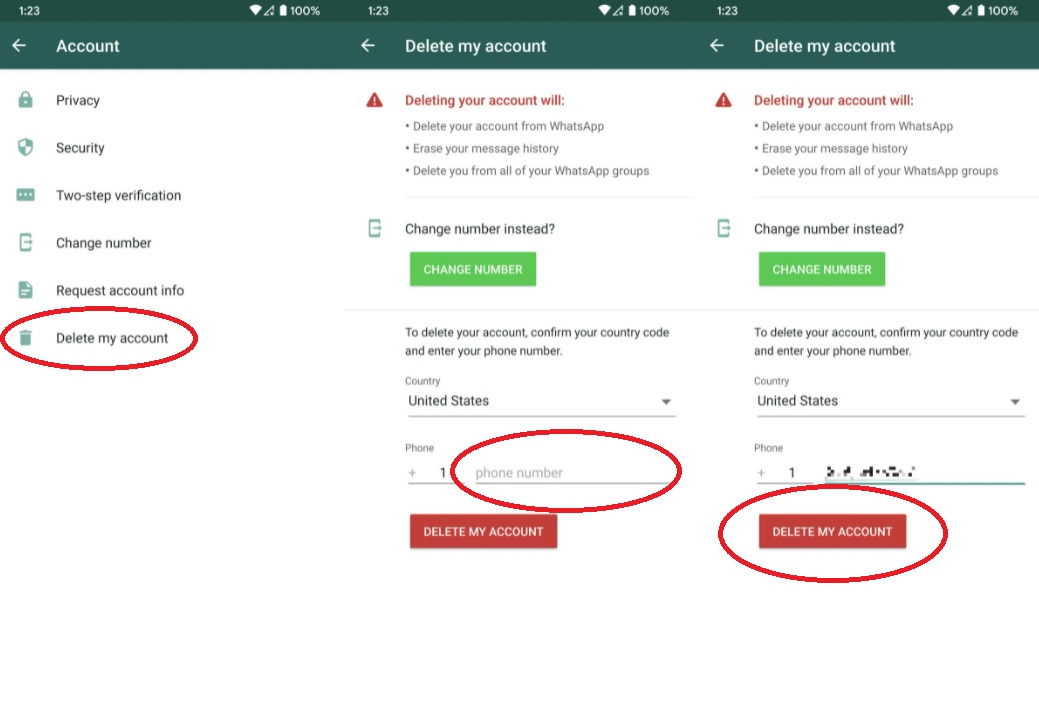This screenshot has width=1039, height=711.
Task: Select Delete my account menu item
Action: click(x=112, y=338)
